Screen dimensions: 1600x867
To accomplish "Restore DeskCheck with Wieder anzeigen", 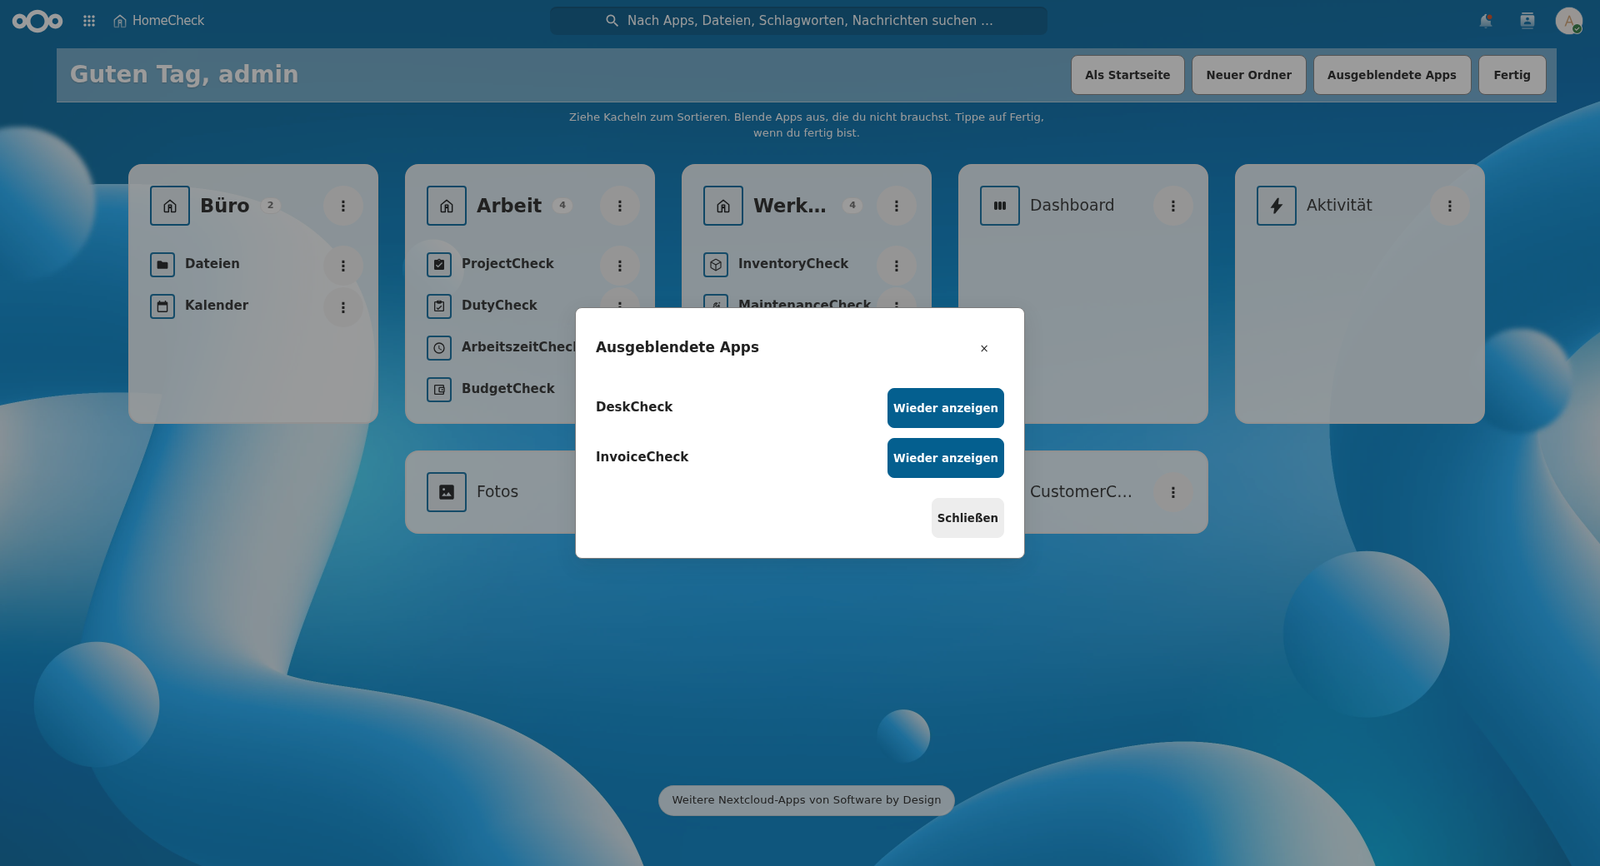I will pyautogui.click(x=946, y=408).
